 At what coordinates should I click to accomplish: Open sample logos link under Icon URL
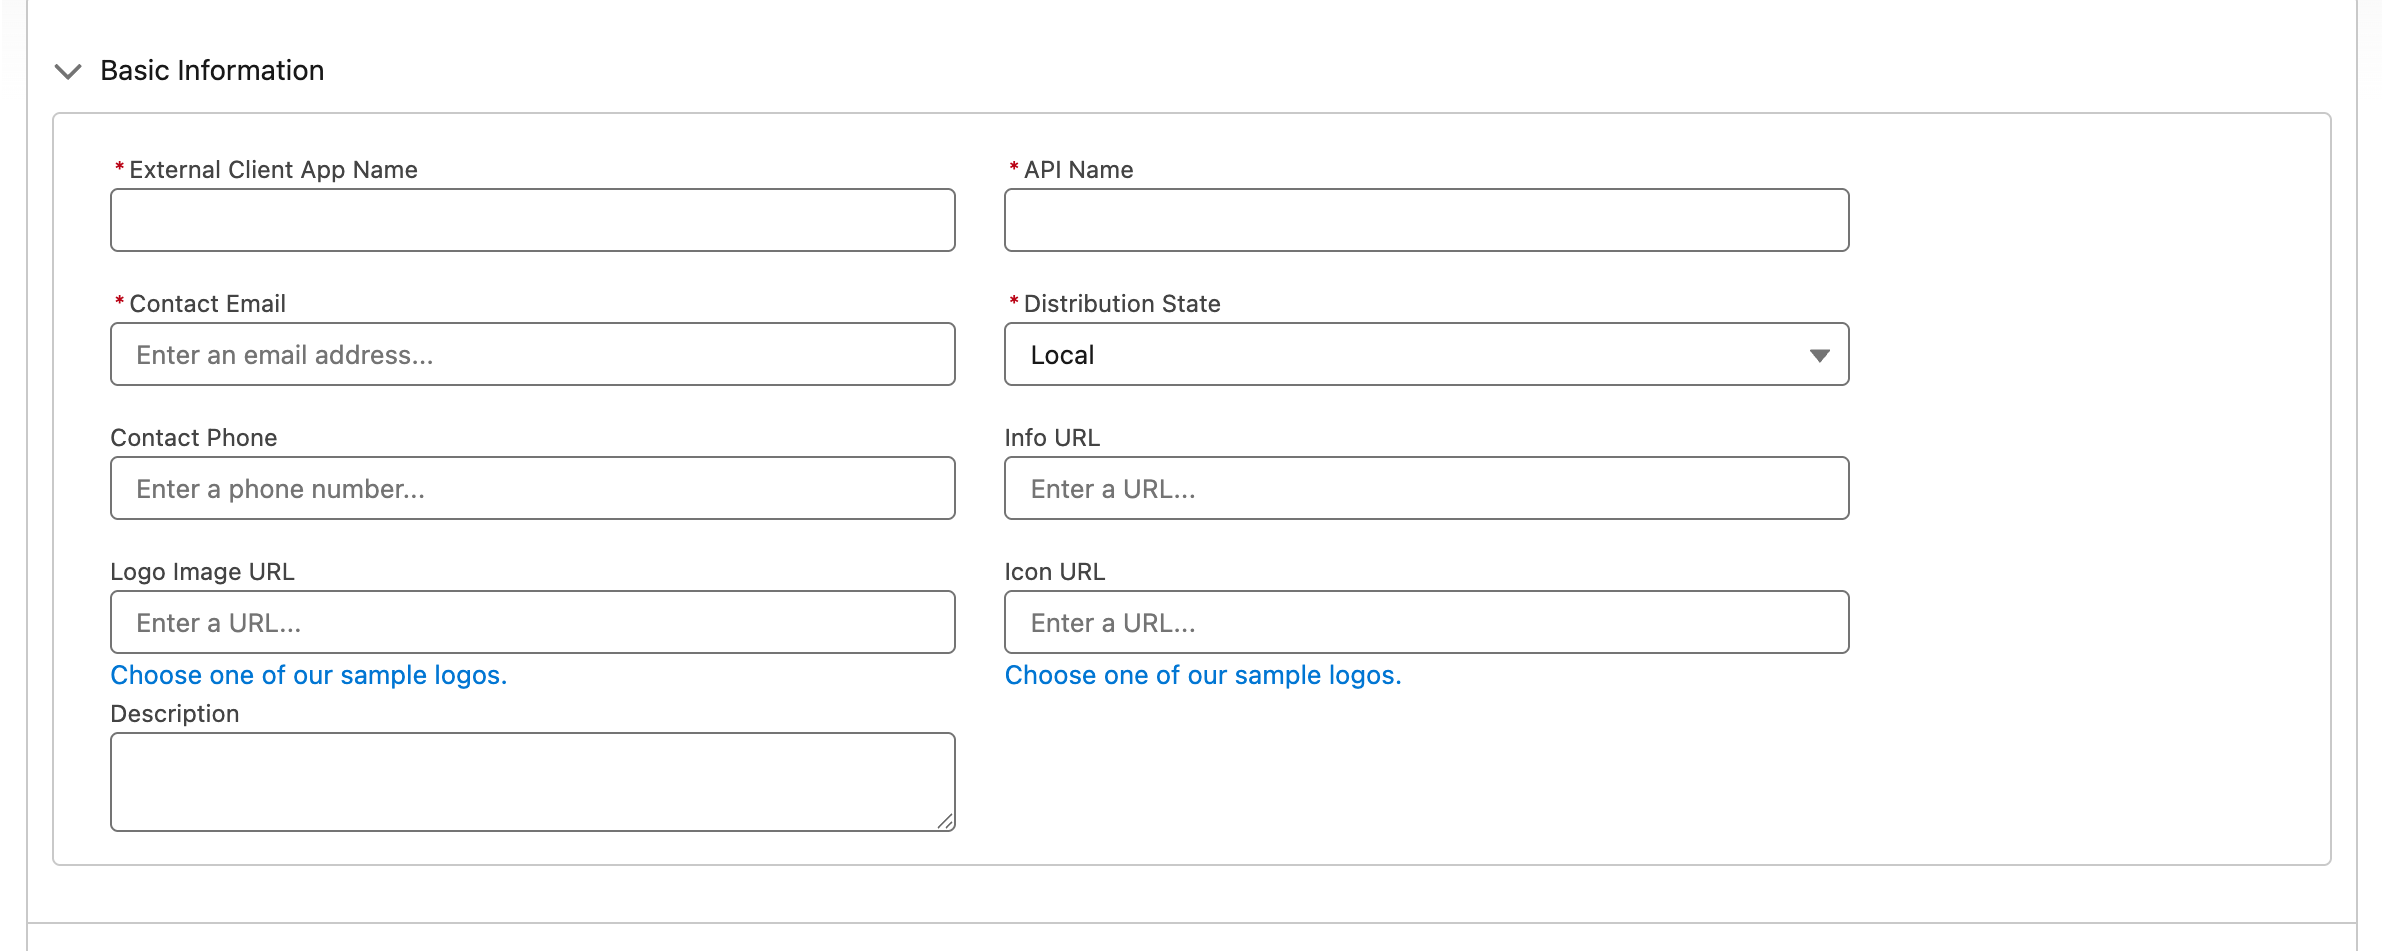pyautogui.click(x=1203, y=675)
